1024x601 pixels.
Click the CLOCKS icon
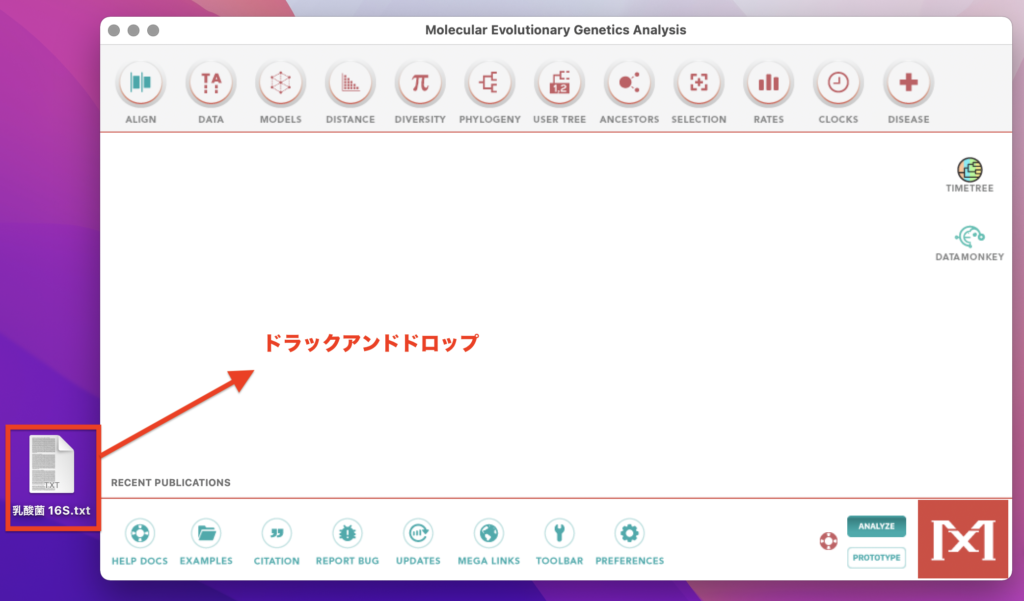(838, 83)
